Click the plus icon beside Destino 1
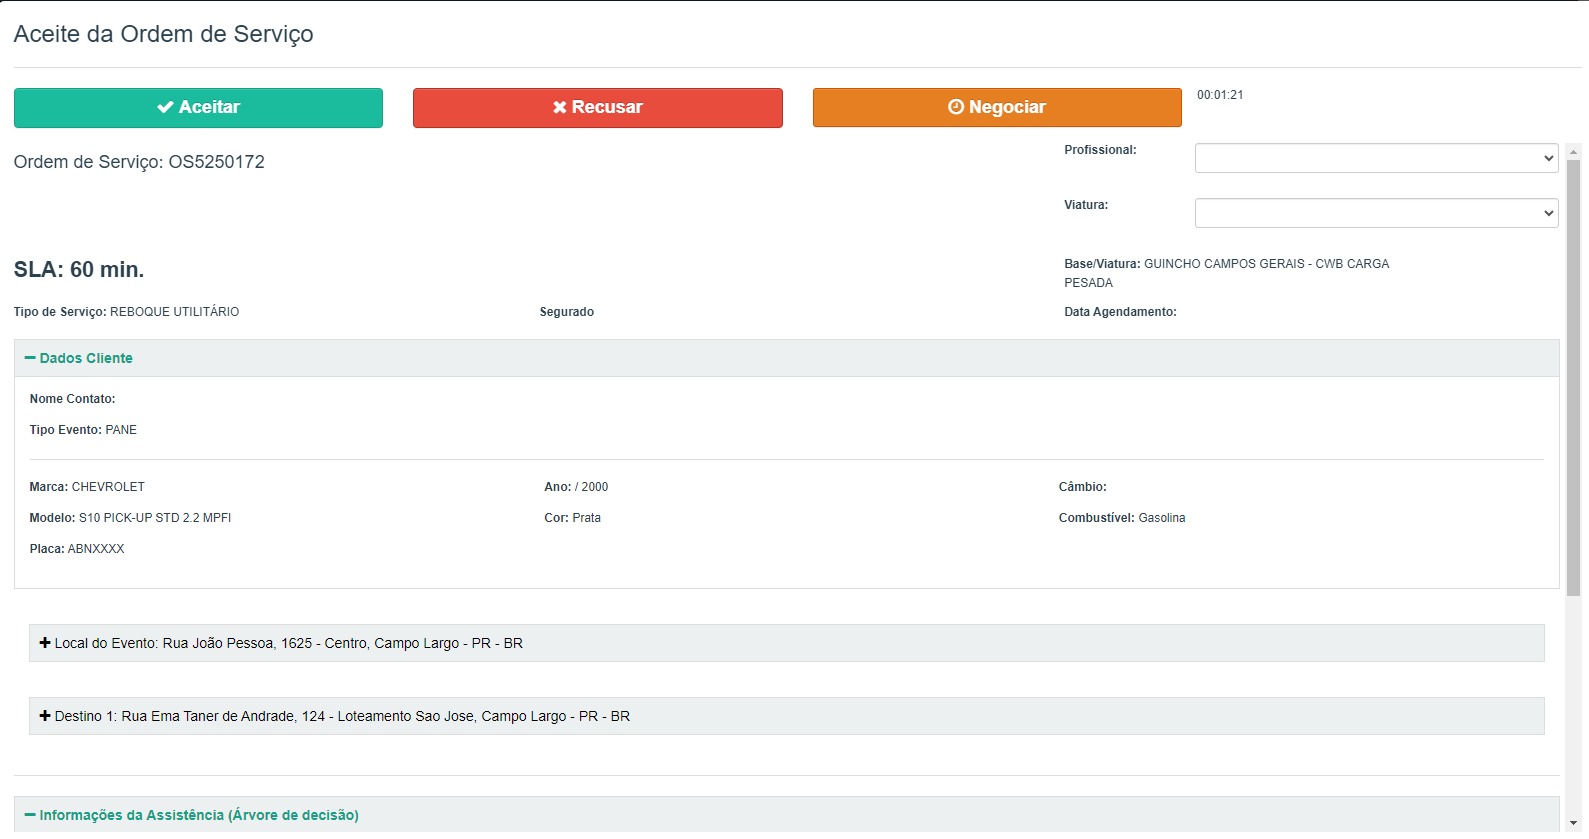Viewport: 1589px width, 839px height. click(45, 716)
